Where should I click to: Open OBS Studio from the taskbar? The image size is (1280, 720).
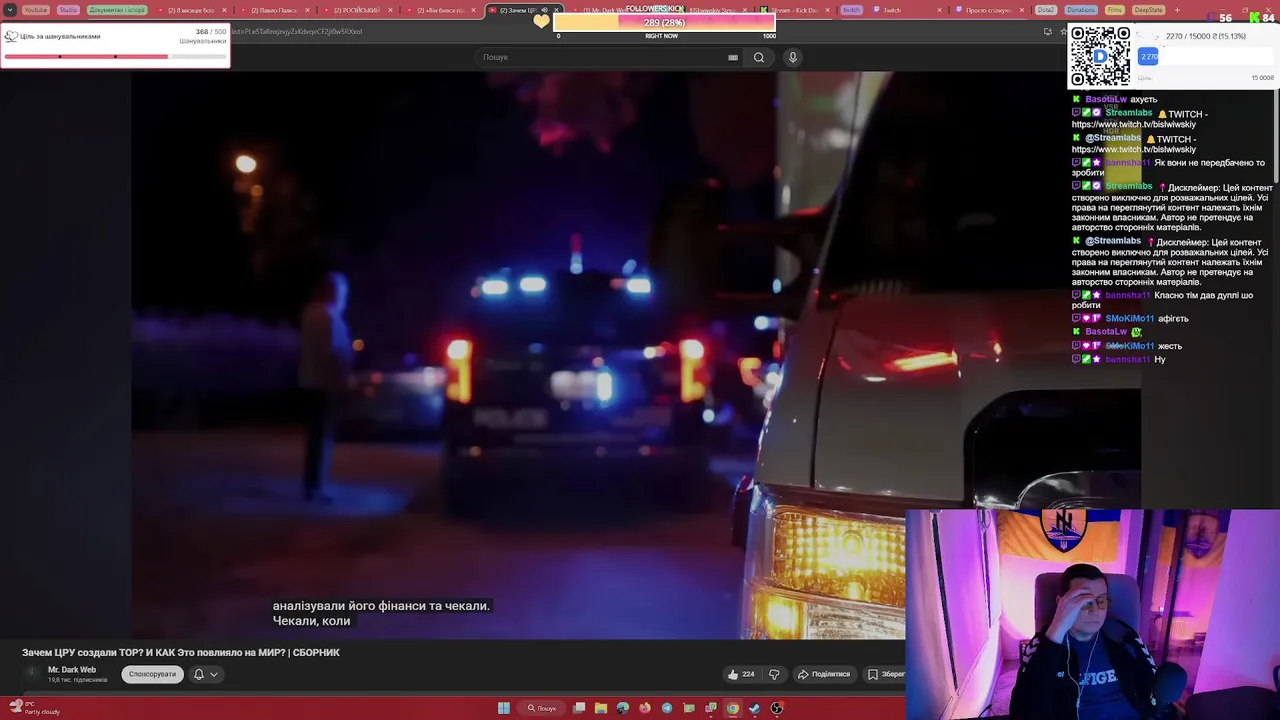(x=777, y=708)
